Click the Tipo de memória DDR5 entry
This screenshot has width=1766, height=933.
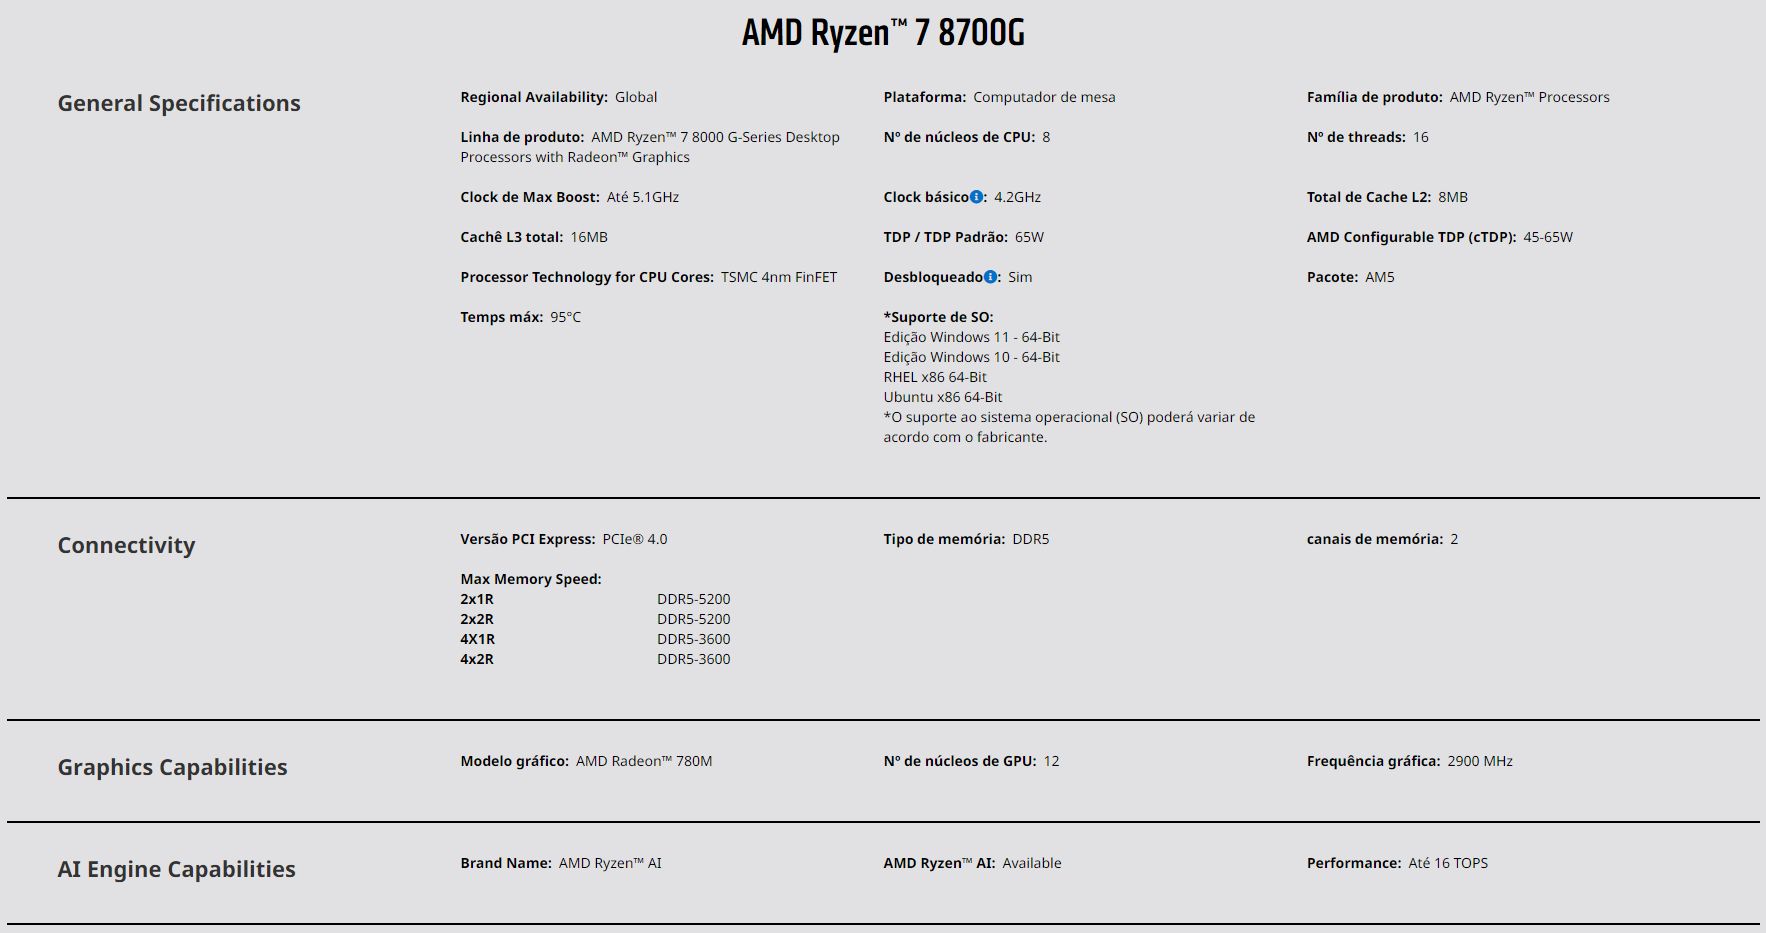coord(966,539)
